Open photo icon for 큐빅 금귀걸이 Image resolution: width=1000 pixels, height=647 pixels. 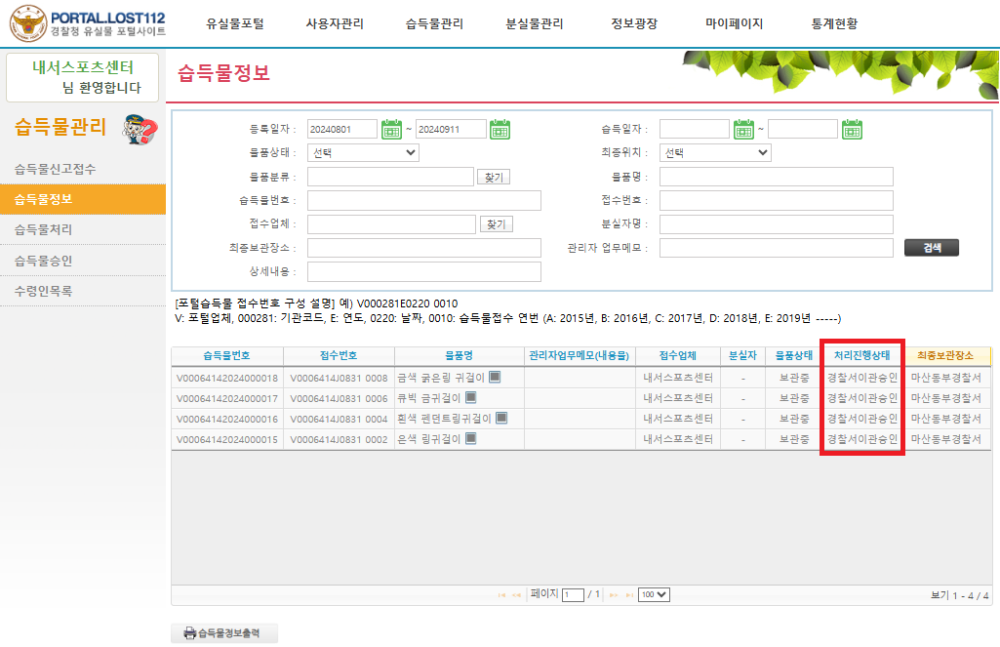coord(471,398)
